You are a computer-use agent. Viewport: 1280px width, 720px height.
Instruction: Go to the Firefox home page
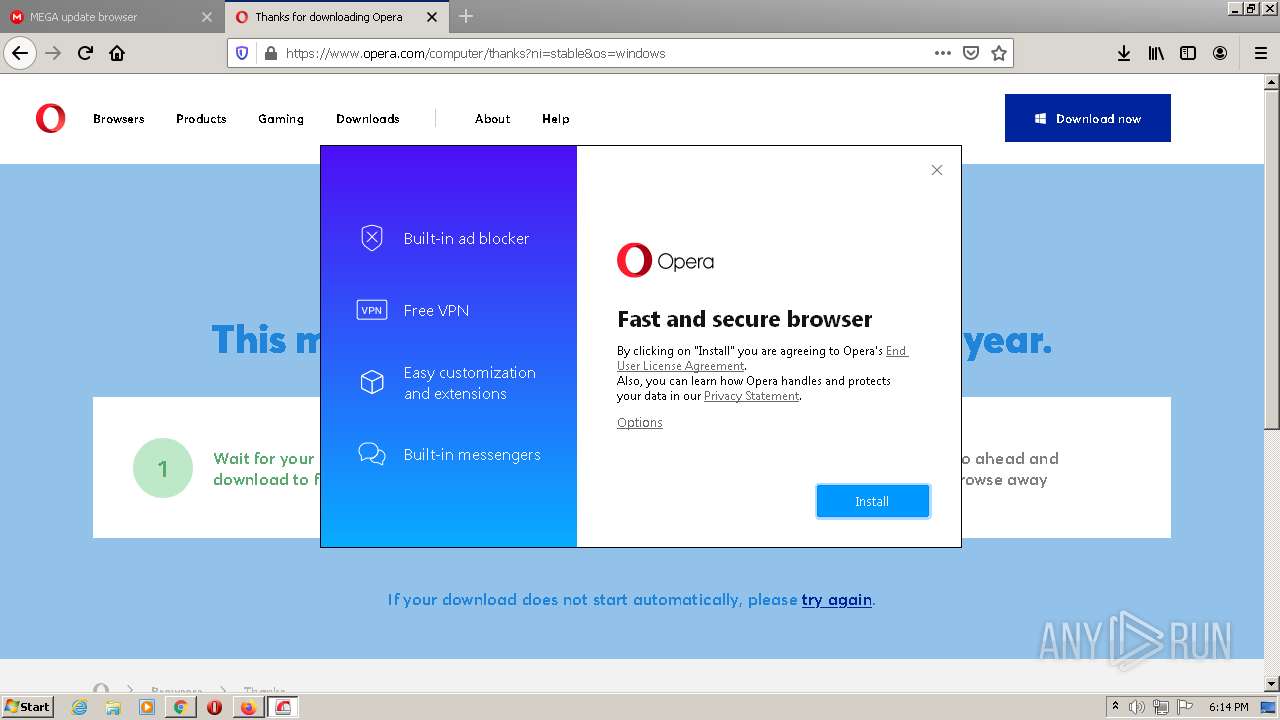click(117, 53)
